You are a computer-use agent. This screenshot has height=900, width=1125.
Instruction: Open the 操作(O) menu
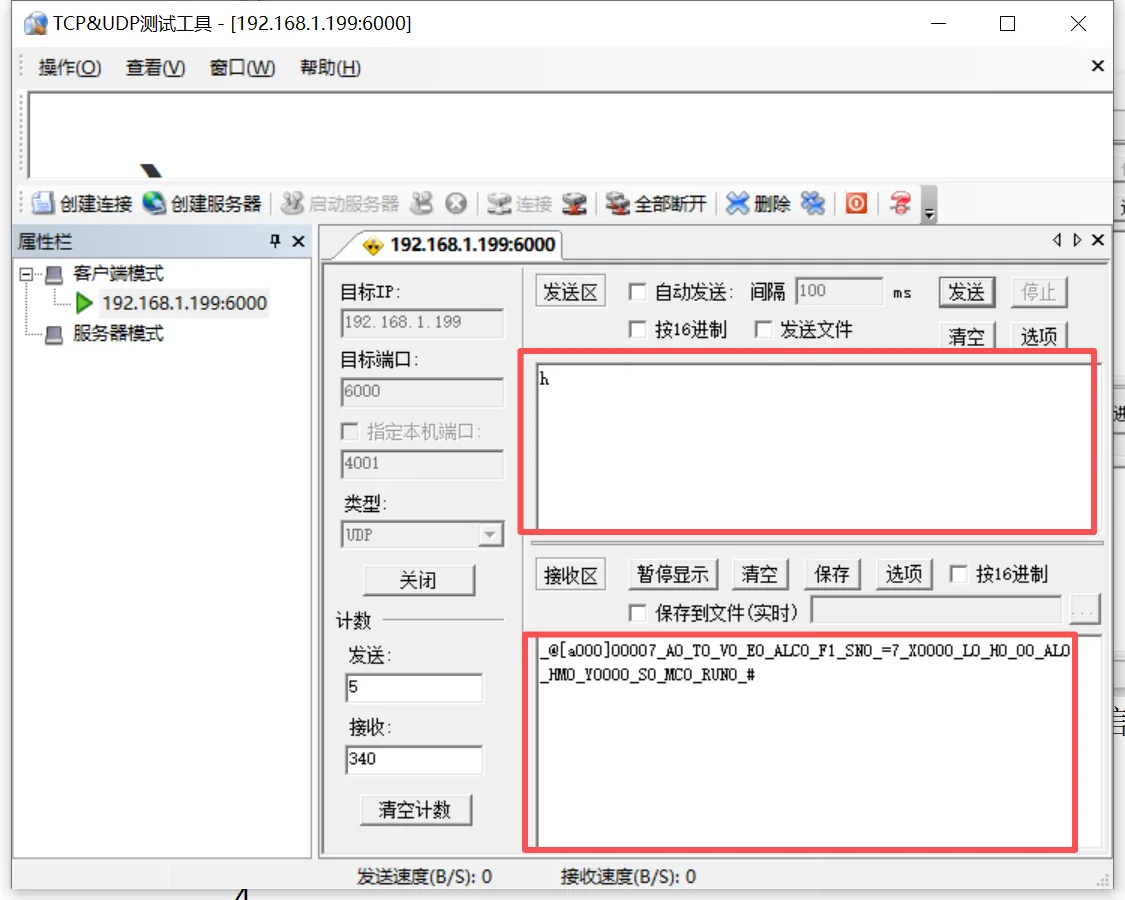(70, 67)
